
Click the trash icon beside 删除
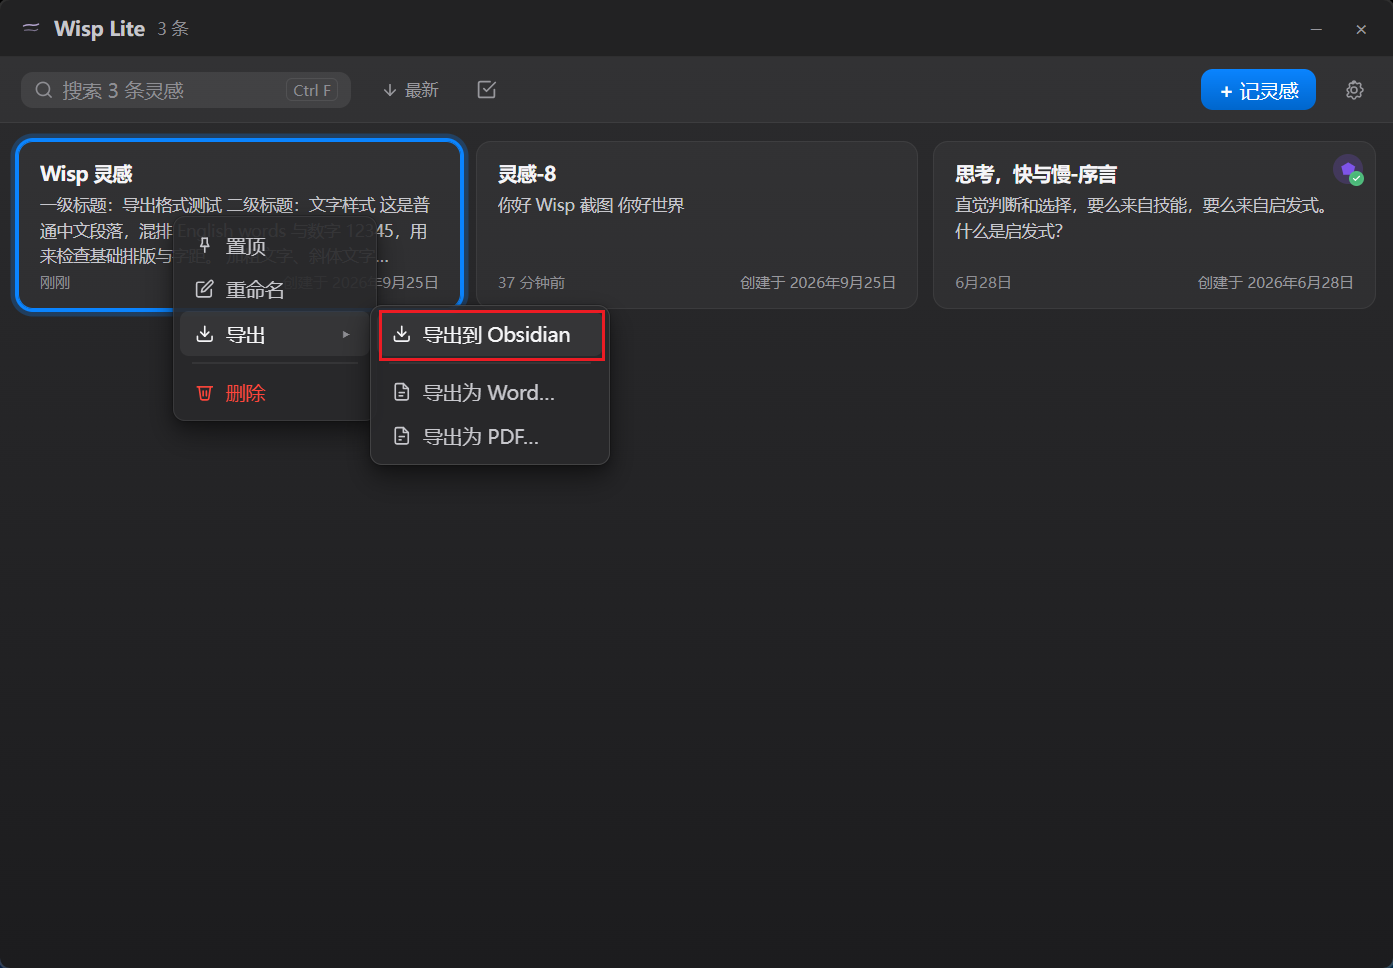[x=205, y=393]
